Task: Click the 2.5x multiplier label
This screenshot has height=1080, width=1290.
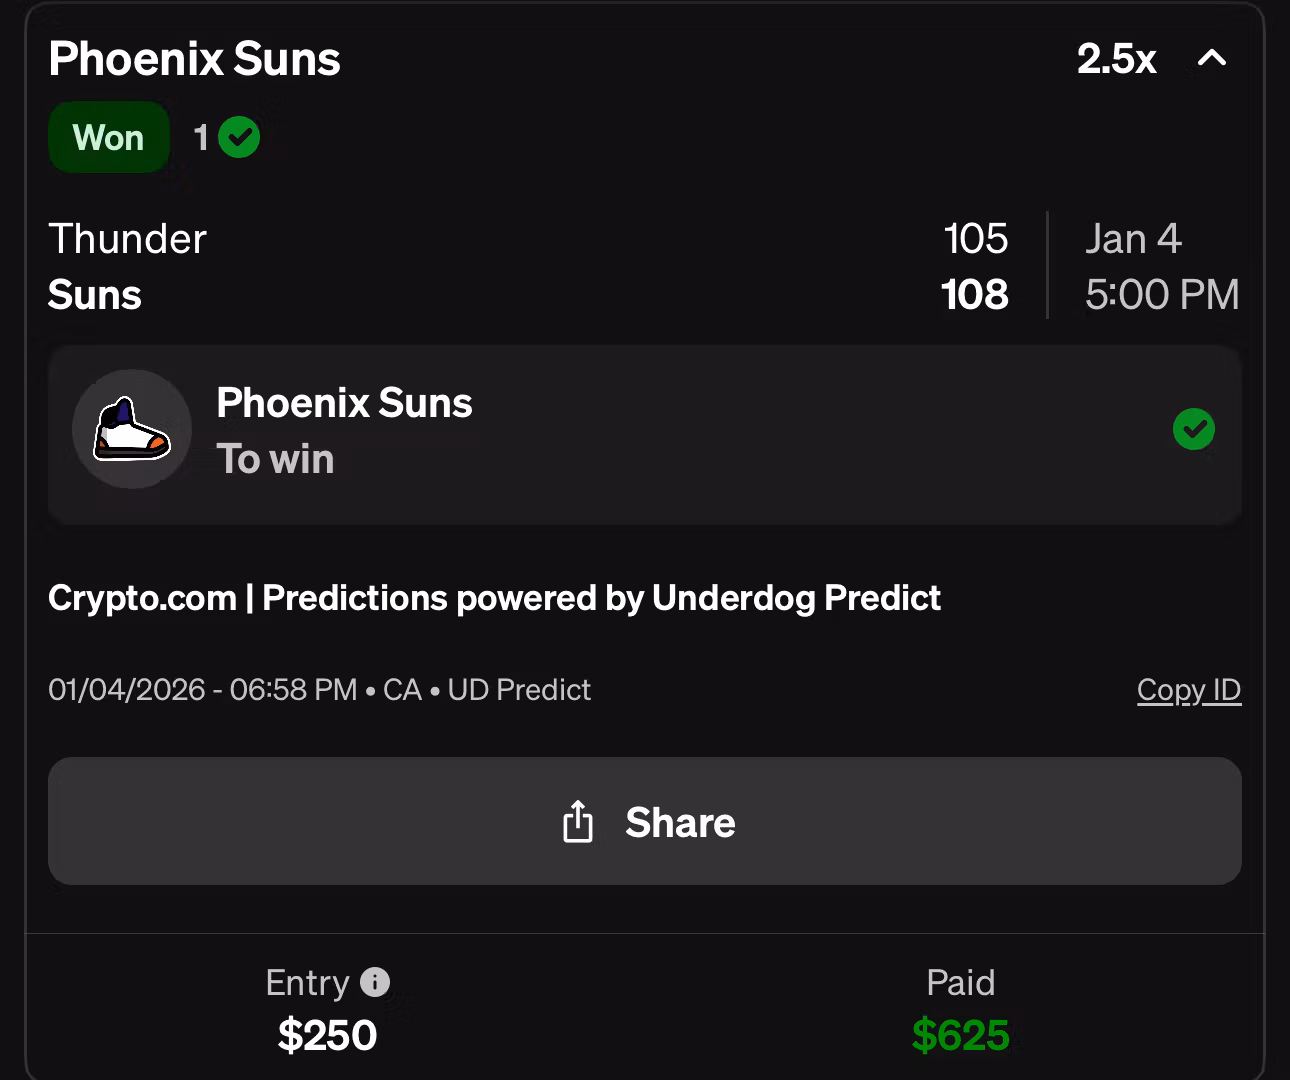Action: pos(1116,59)
